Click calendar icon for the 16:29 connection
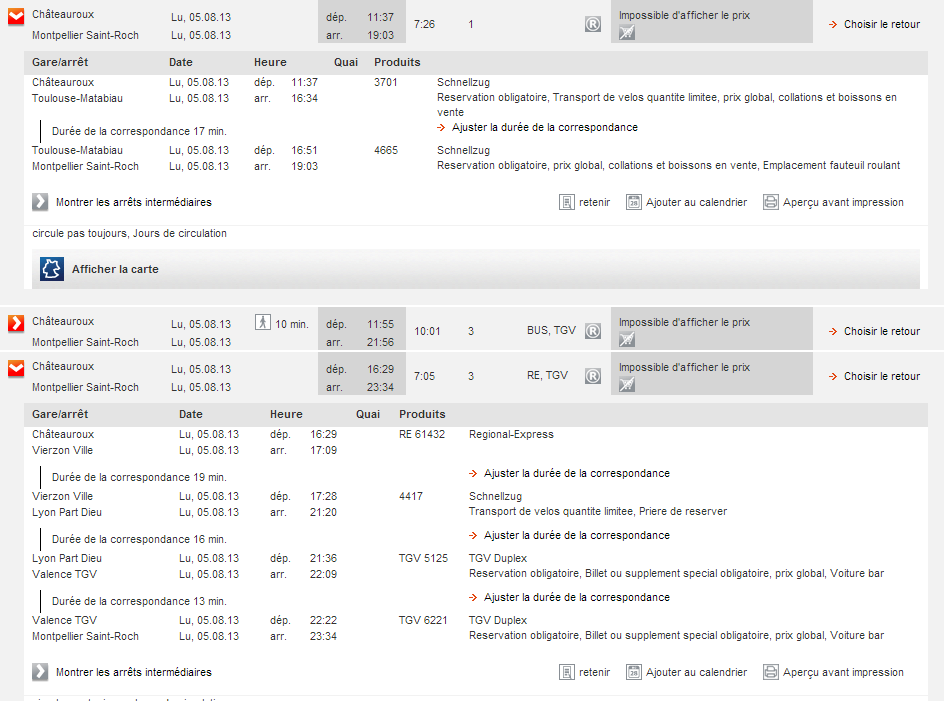Viewport: 946px width, 701px height. 634,672
